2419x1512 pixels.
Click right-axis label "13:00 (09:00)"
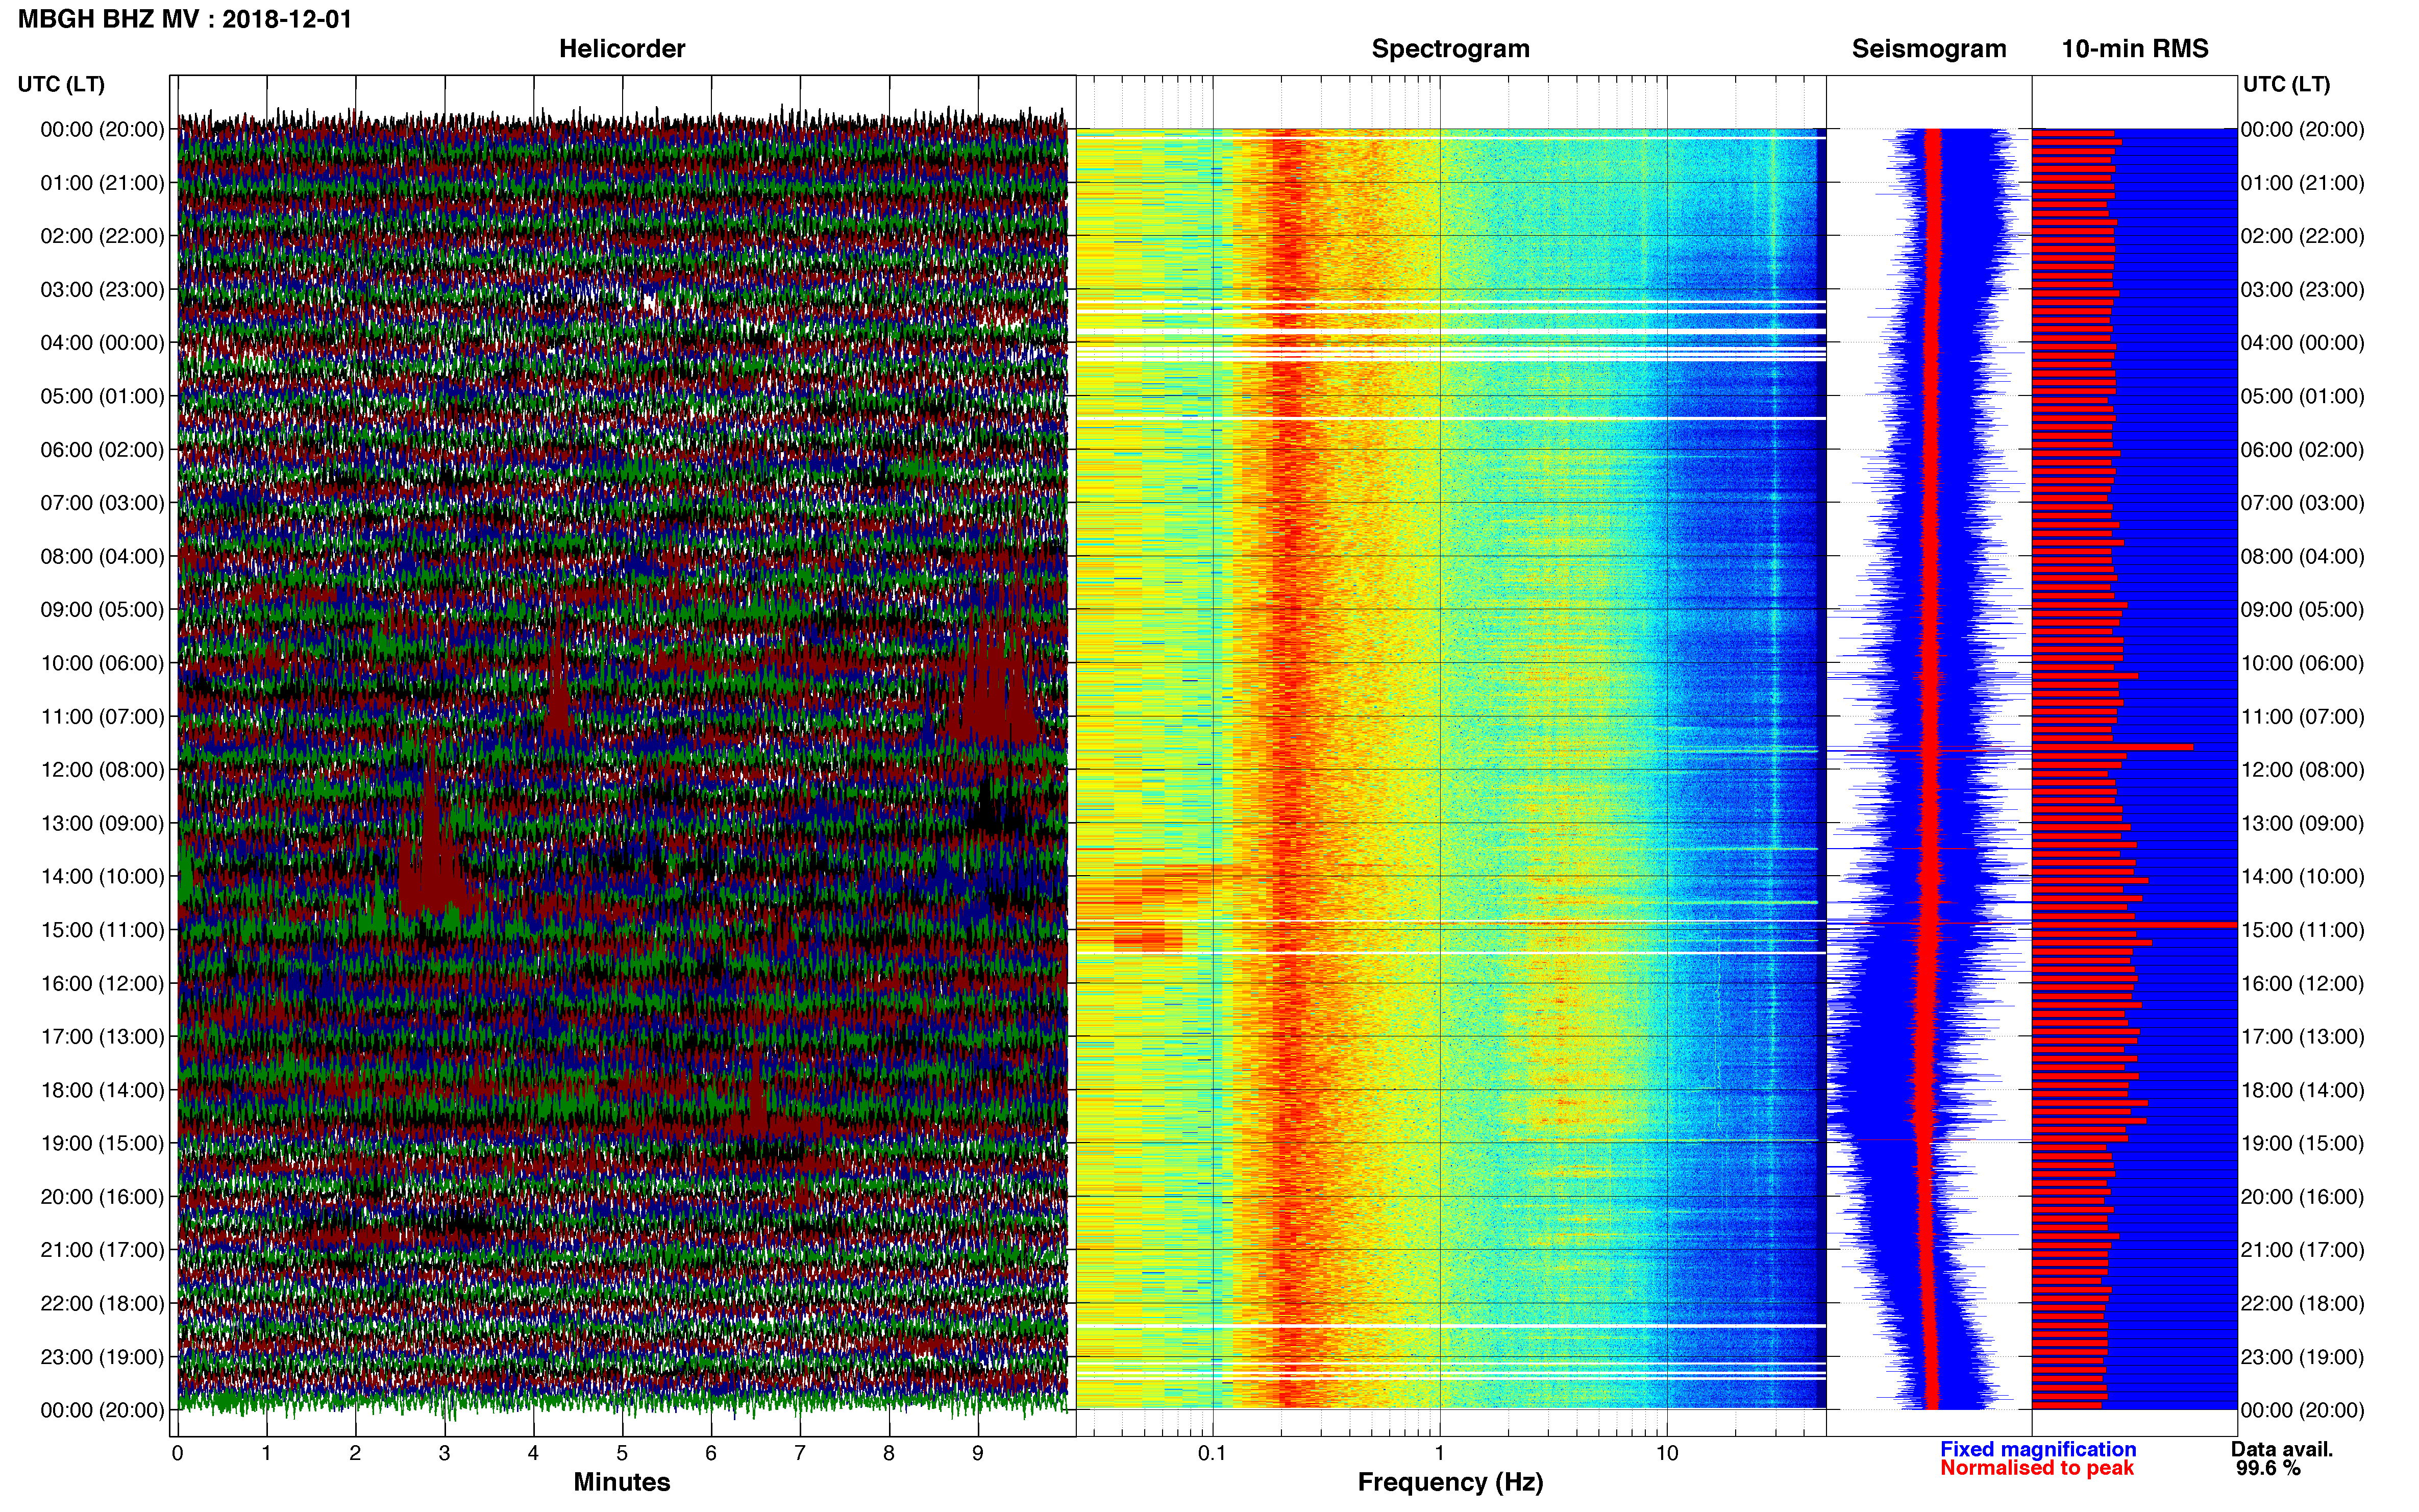(2302, 823)
